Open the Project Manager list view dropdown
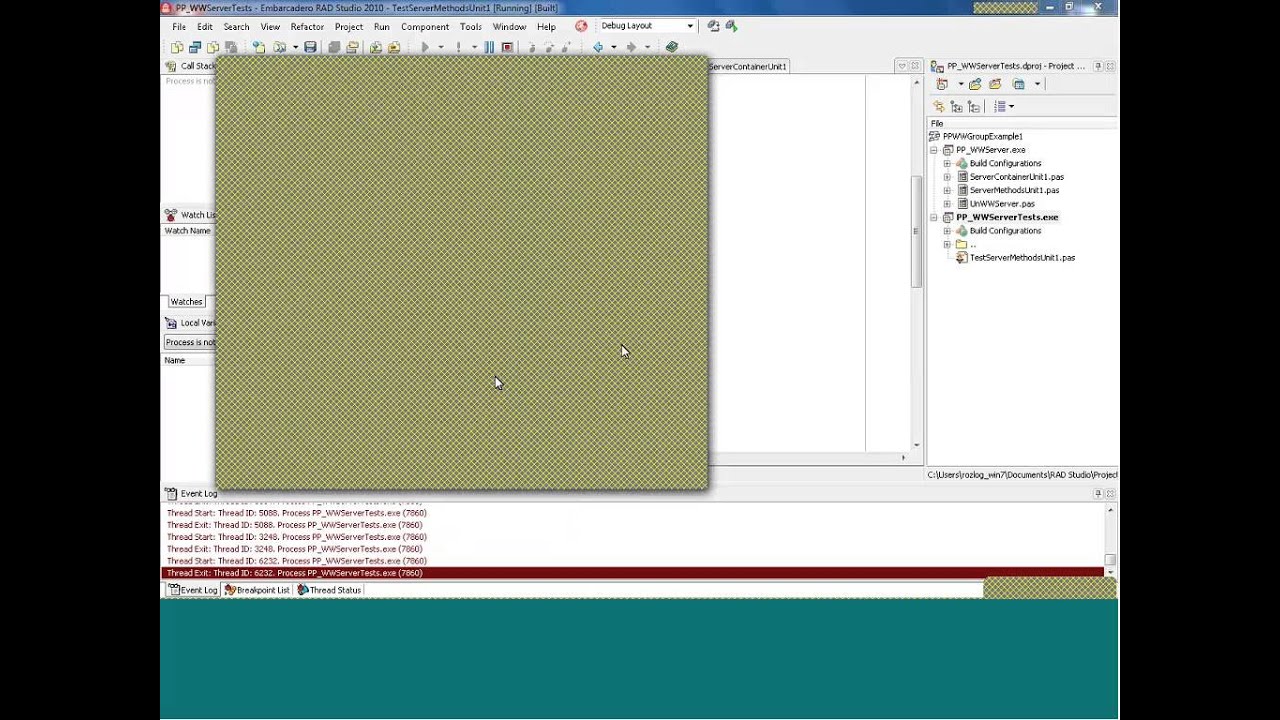1280x720 pixels. click(1011, 106)
